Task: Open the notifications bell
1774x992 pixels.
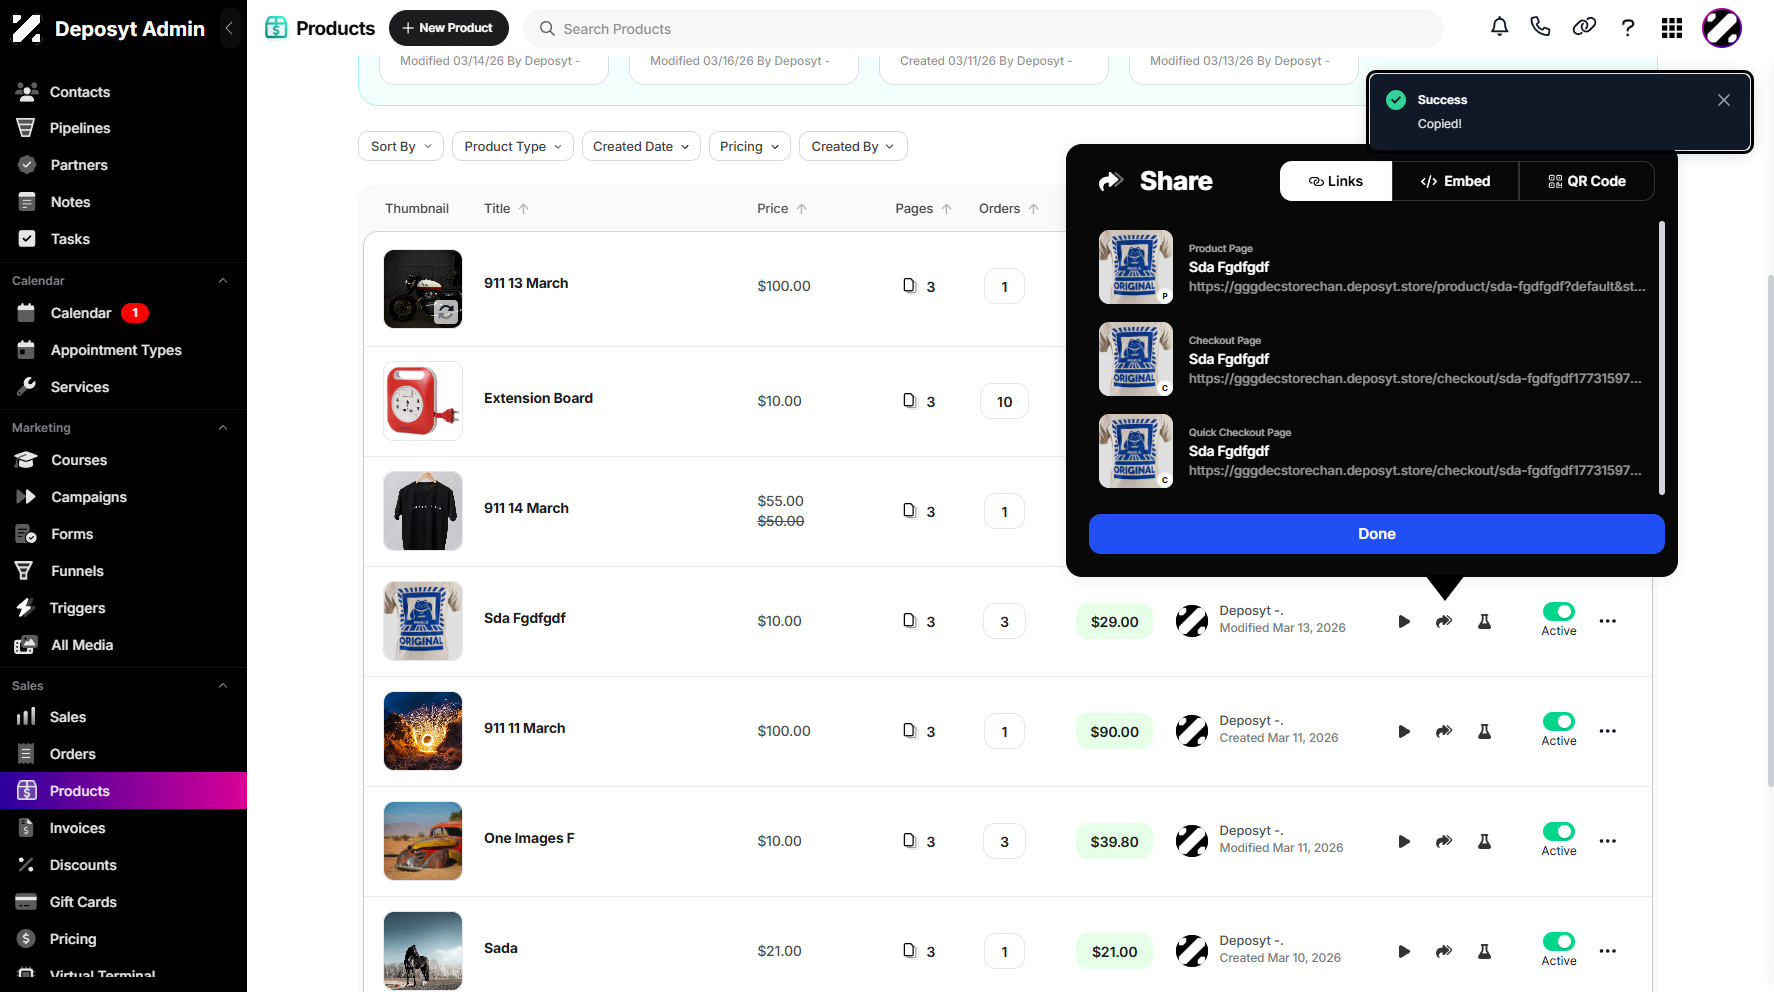Action: click(x=1499, y=28)
